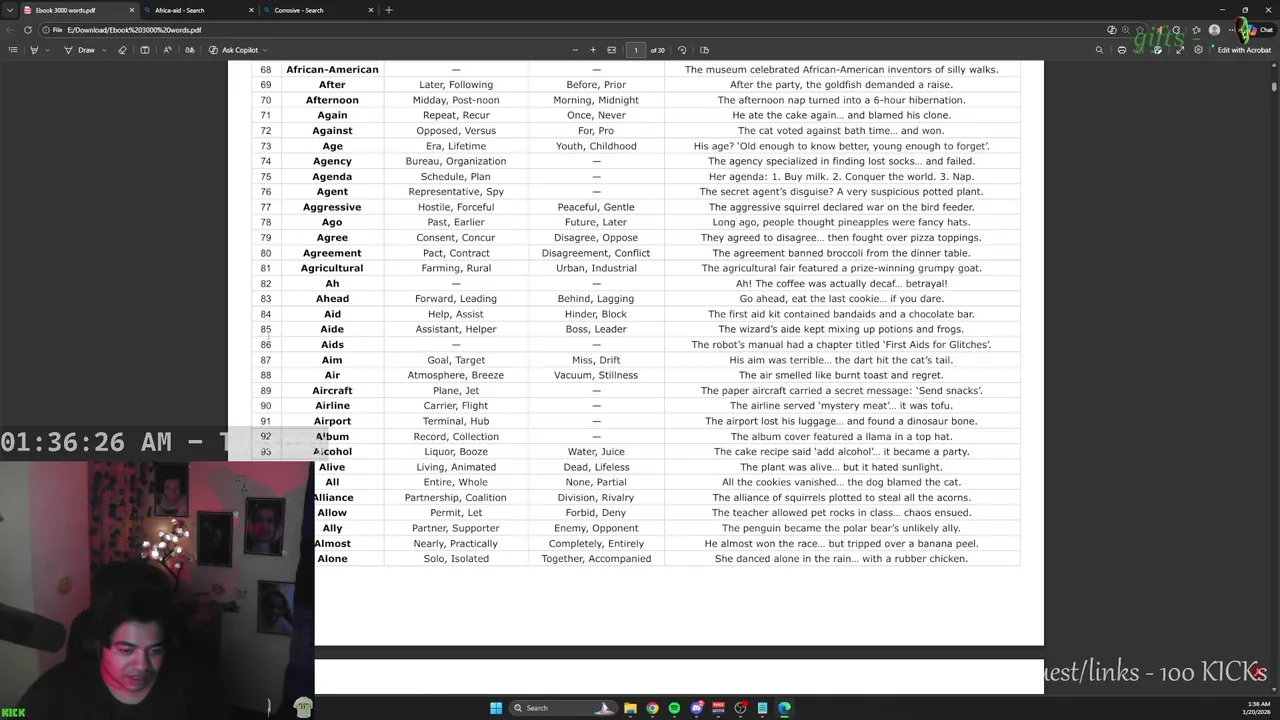The height and width of the screenshot is (720, 1280).
Task: Click synonyms cell 'Atmosphere, Breeze'
Action: [456, 375]
